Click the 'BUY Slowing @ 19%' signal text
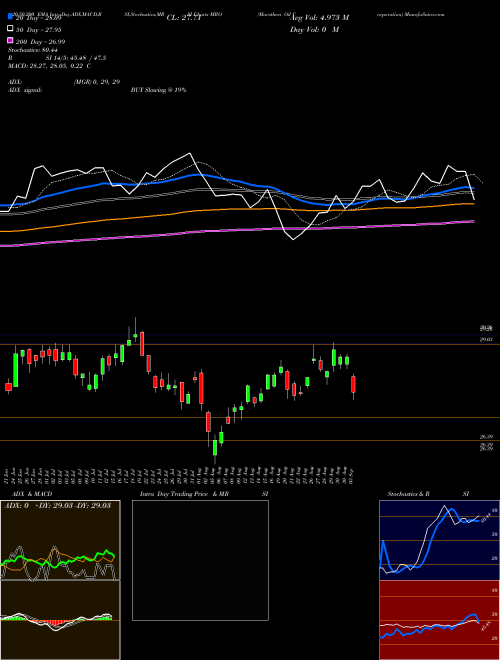The image size is (500, 660). (x=158, y=90)
